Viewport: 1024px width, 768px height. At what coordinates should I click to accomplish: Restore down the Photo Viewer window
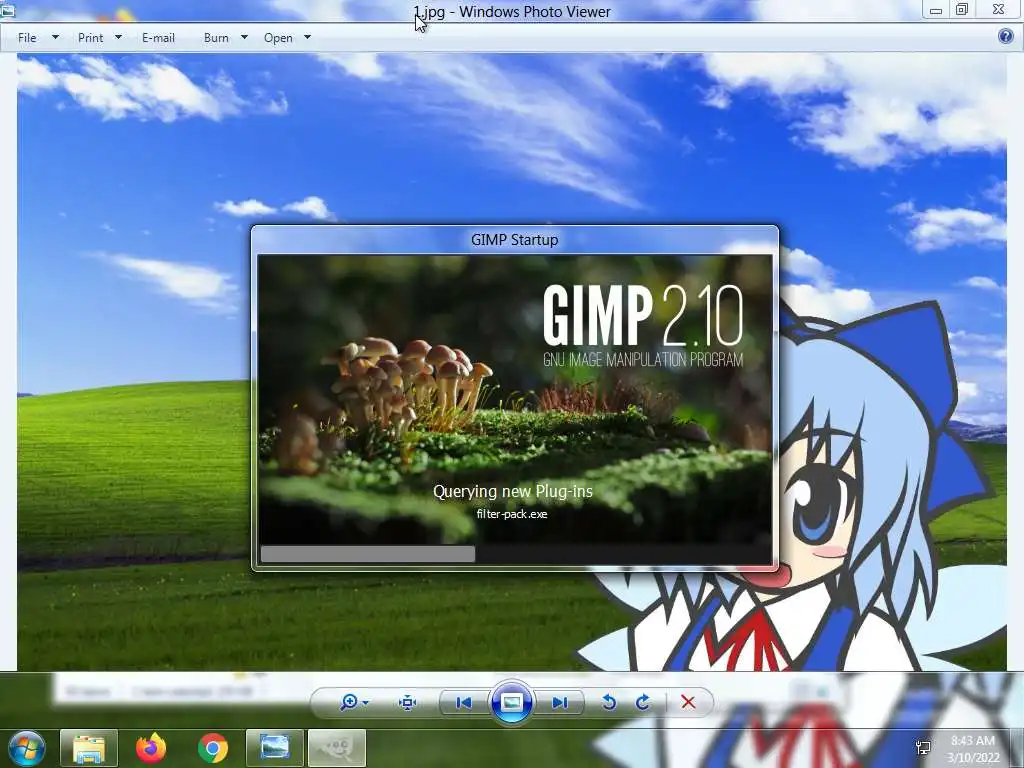[x=962, y=10]
